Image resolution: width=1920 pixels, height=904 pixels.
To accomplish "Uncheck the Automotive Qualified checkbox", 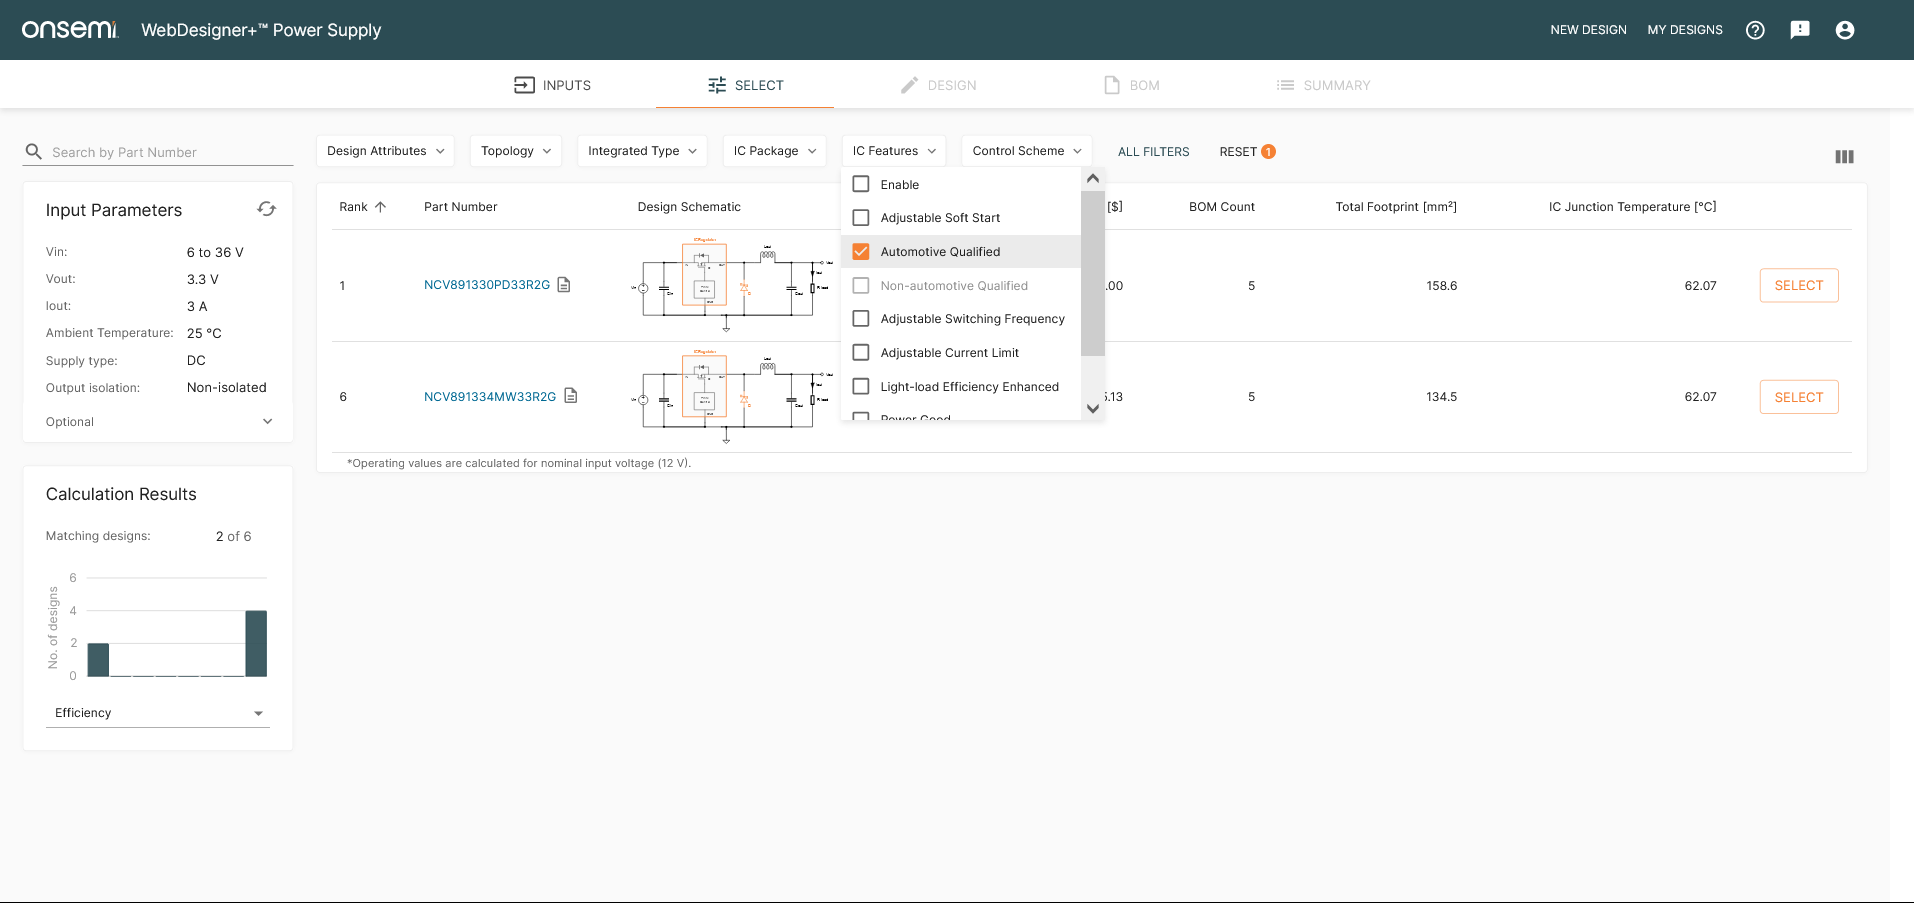I will point(861,252).
